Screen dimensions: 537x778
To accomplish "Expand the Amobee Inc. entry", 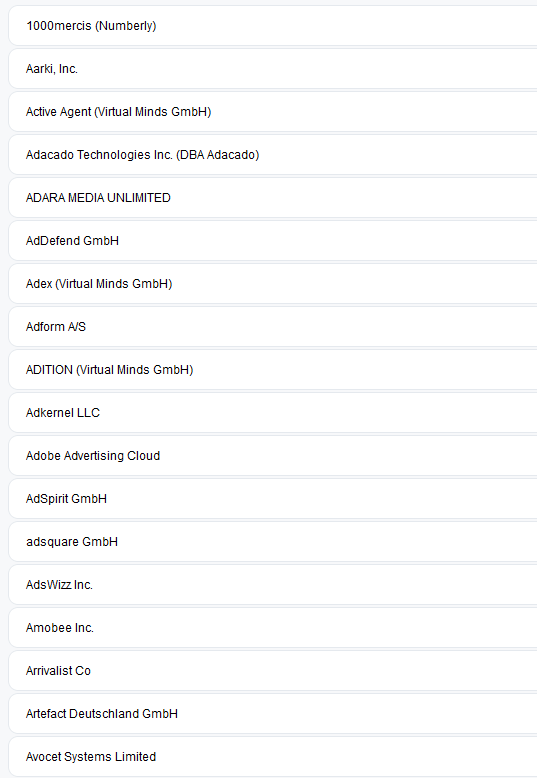I will coord(273,628).
